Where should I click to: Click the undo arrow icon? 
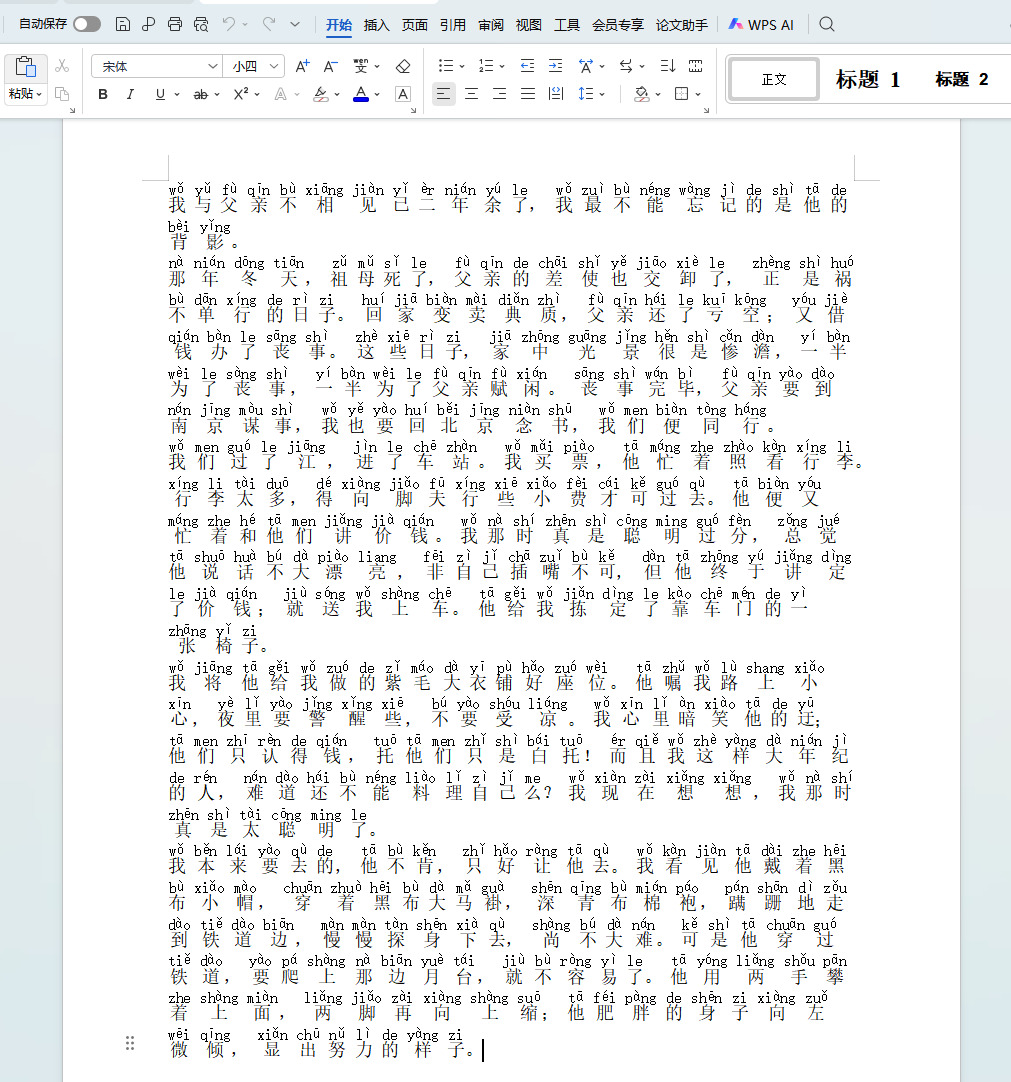tap(229, 25)
